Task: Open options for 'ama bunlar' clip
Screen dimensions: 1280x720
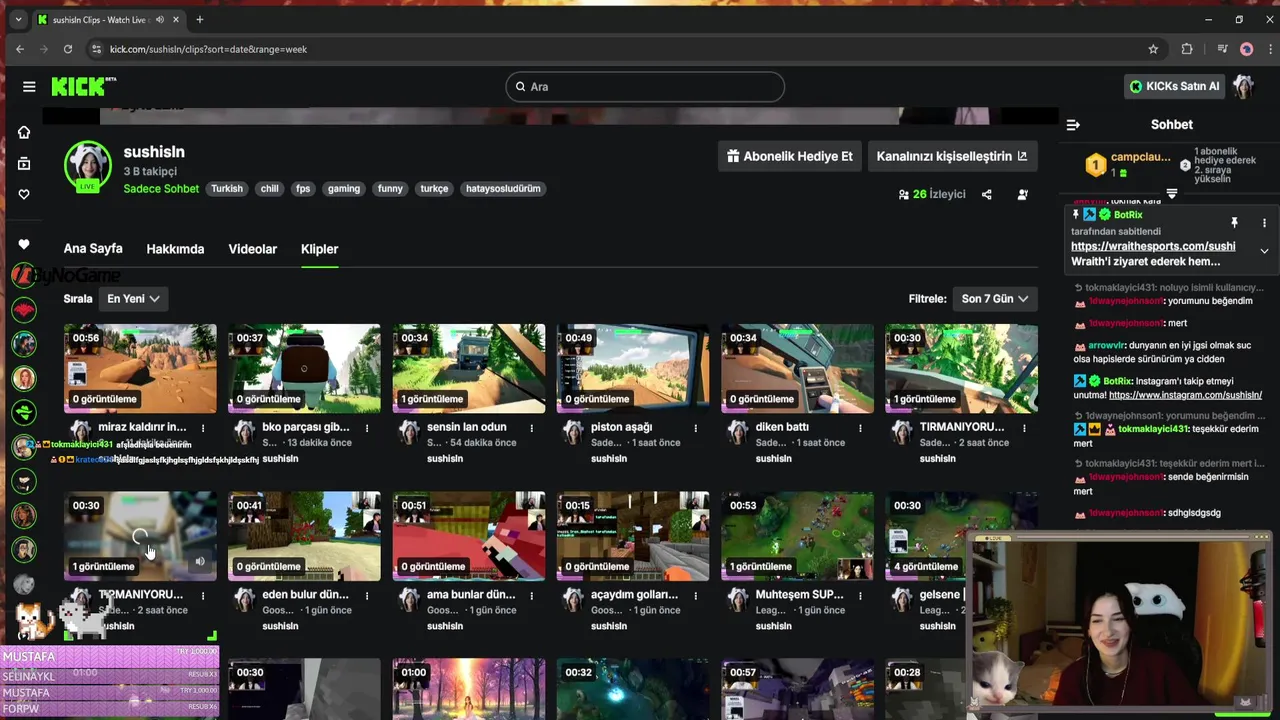Action: coord(531,595)
